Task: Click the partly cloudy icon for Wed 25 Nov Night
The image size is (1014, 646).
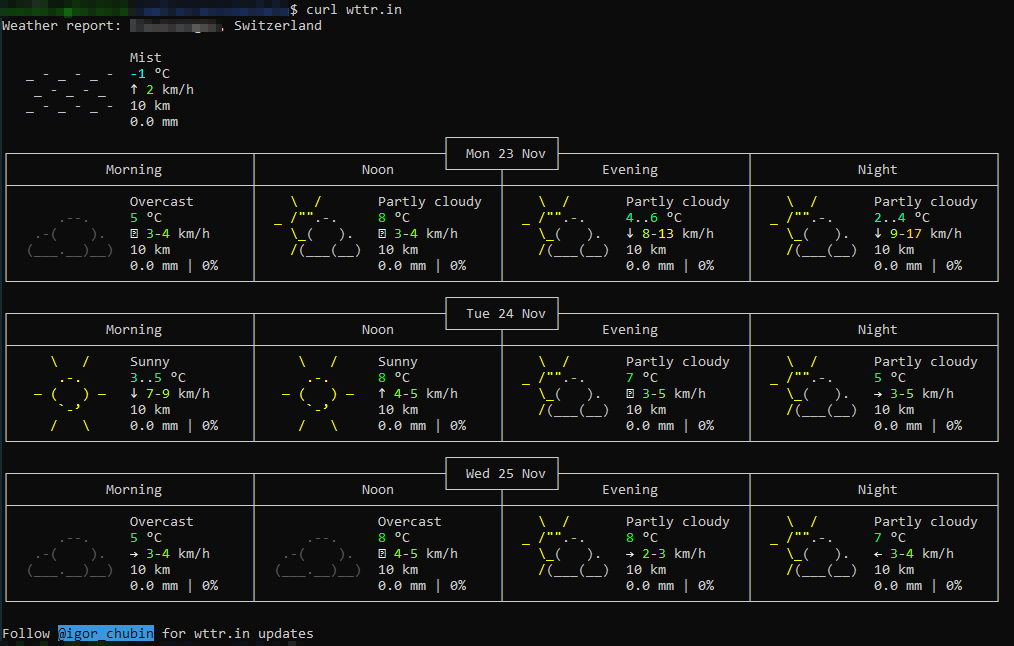Action: 814,546
